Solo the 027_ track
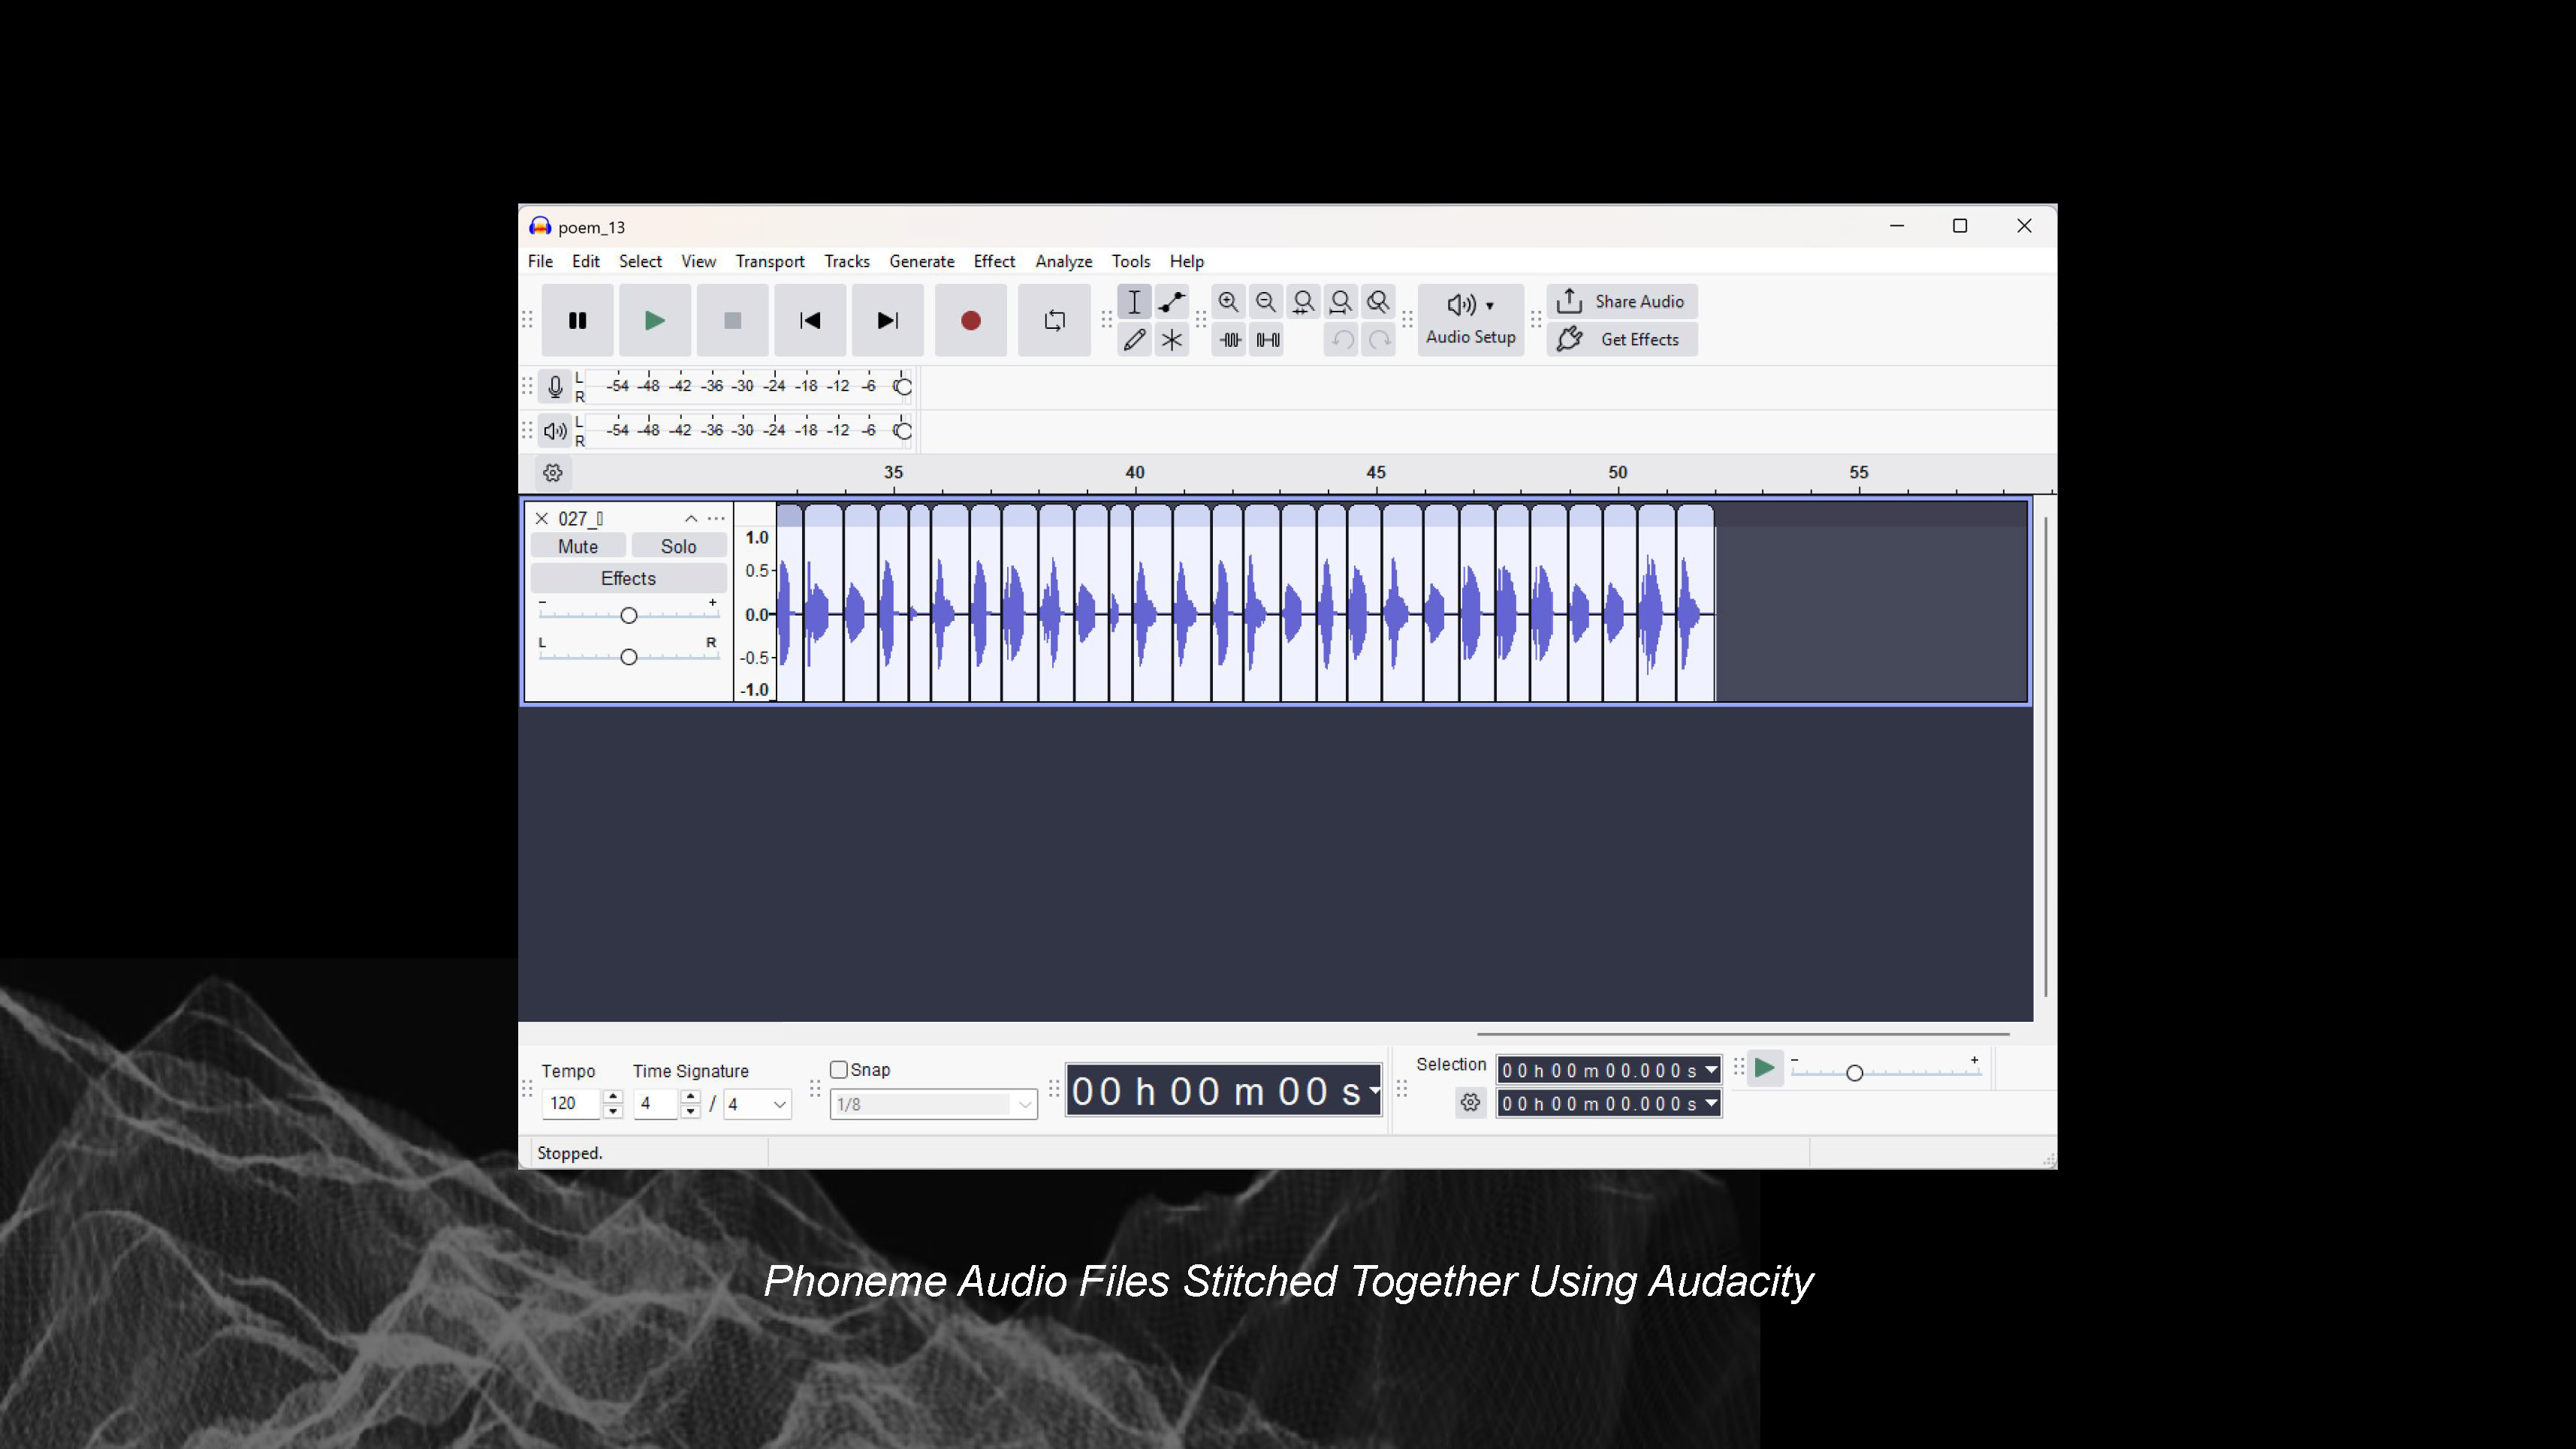Viewport: 2576px width, 1449px height. point(678,546)
